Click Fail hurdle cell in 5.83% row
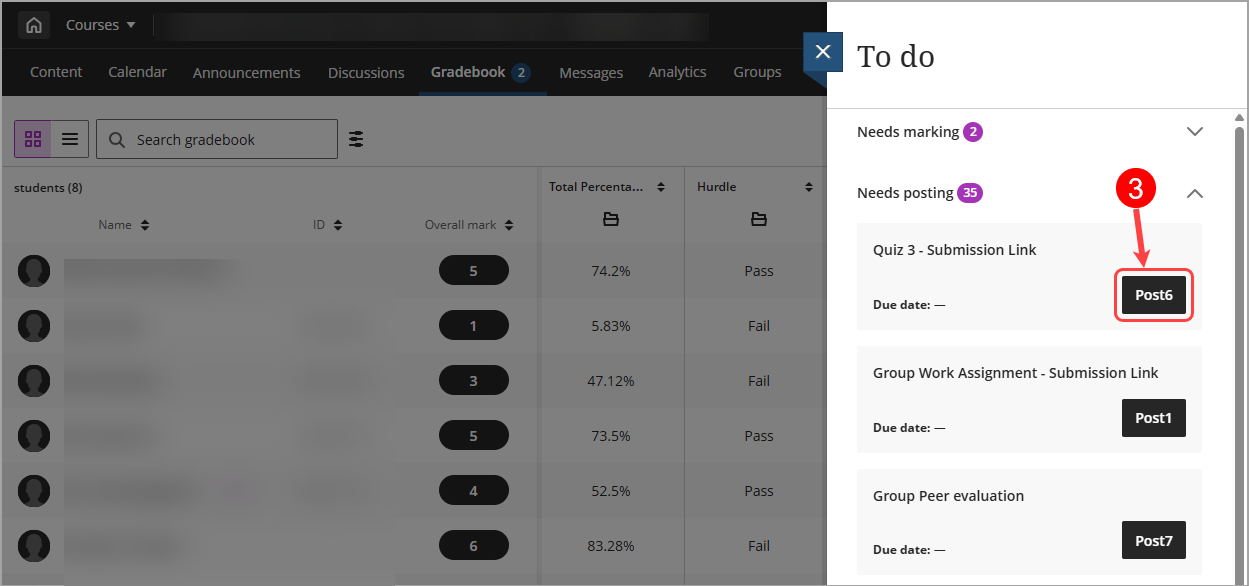Image resolution: width=1249 pixels, height=586 pixels. pos(759,326)
